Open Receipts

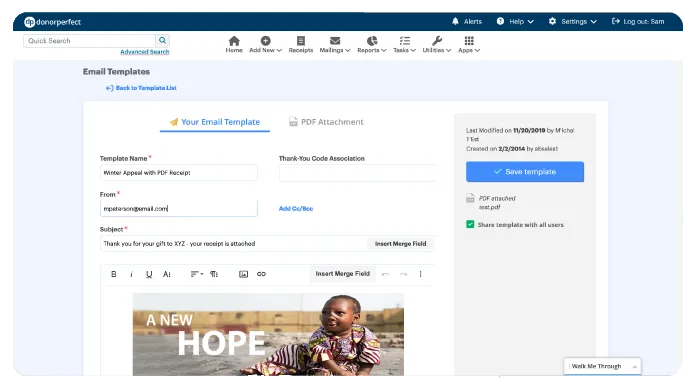tap(301, 45)
